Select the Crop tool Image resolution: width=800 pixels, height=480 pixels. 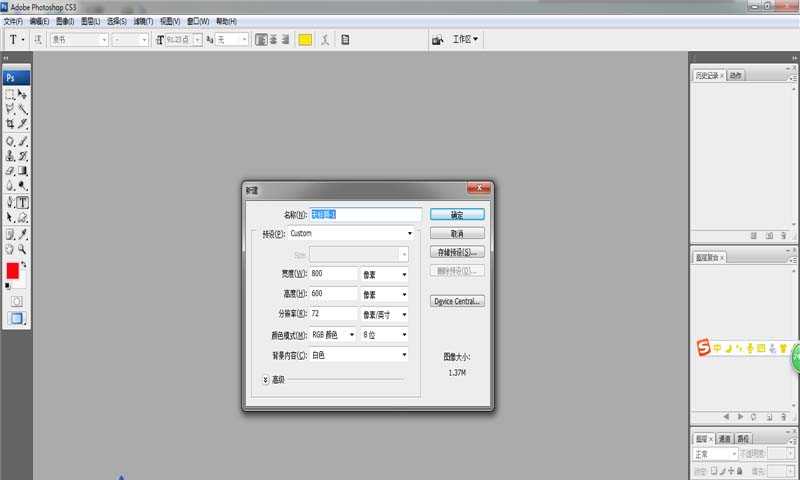coord(10,124)
